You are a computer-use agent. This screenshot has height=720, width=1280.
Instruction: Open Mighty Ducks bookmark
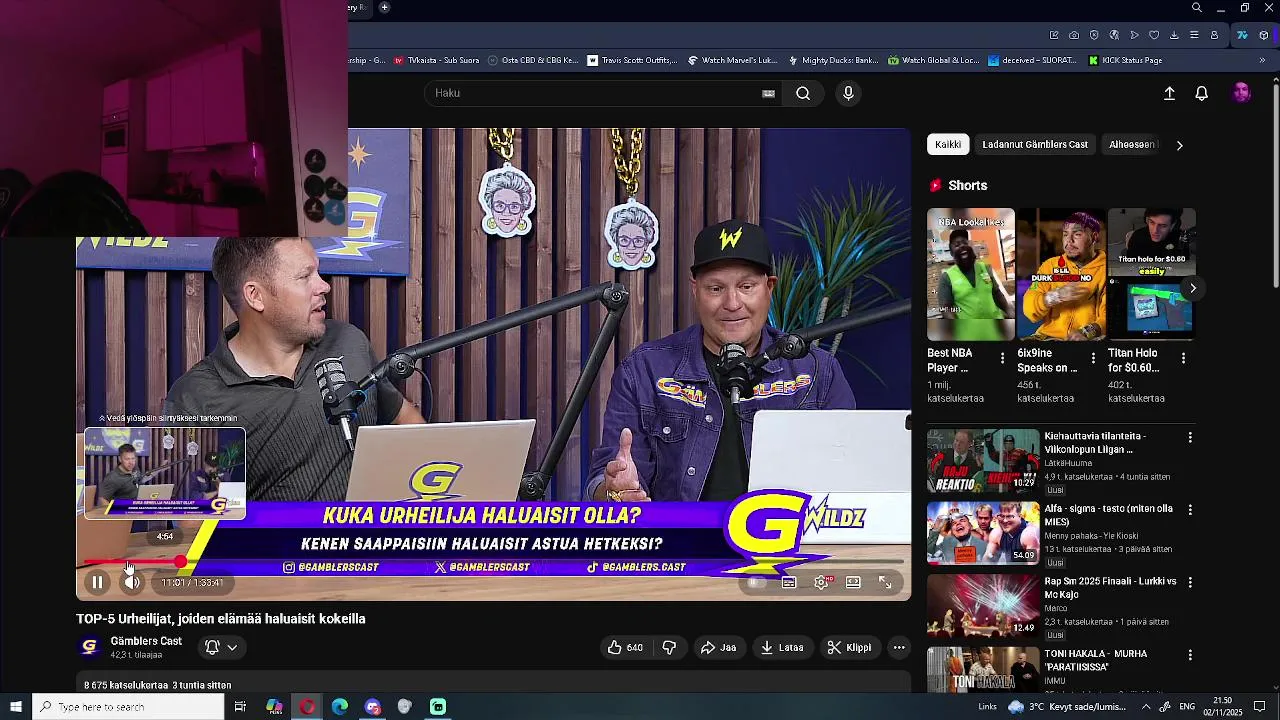pyautogui.click(x=832, y=60)
